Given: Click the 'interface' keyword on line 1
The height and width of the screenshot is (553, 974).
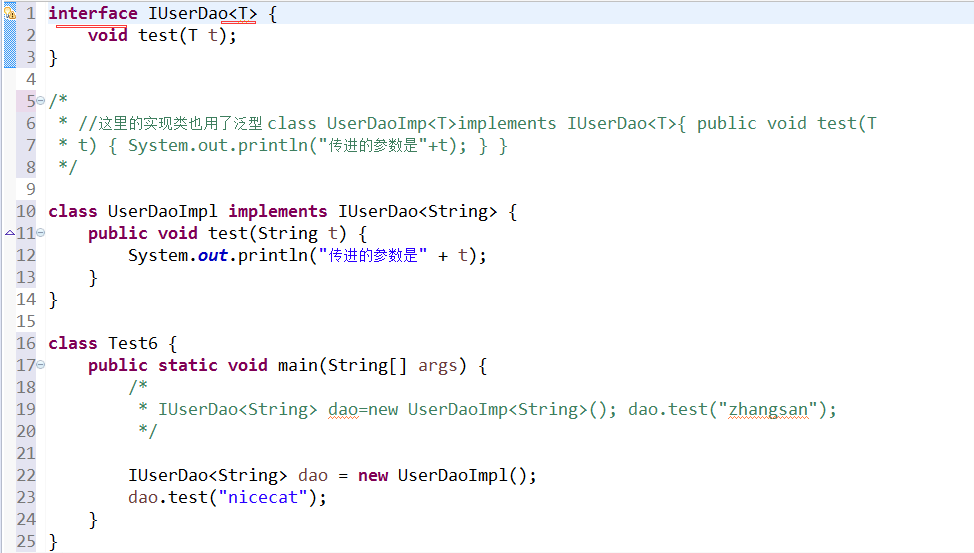Looking at the screenshot, I should (x=93, y=13).
